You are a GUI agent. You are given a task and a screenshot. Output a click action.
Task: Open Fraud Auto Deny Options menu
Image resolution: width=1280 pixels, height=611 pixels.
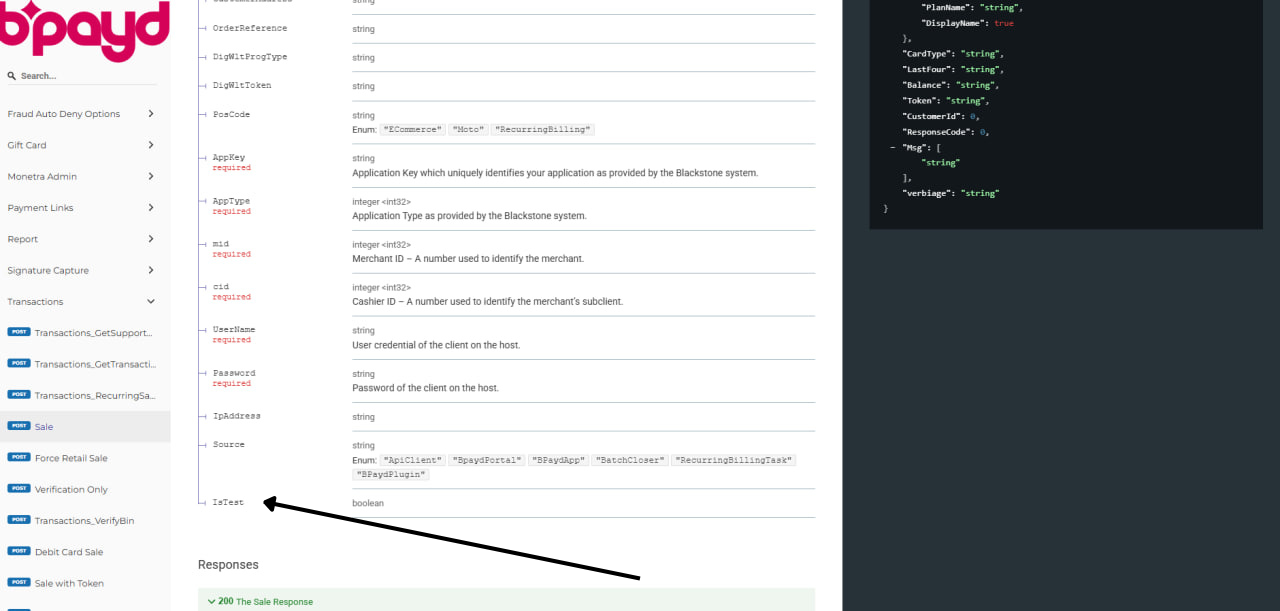click(x=64, y=114)
